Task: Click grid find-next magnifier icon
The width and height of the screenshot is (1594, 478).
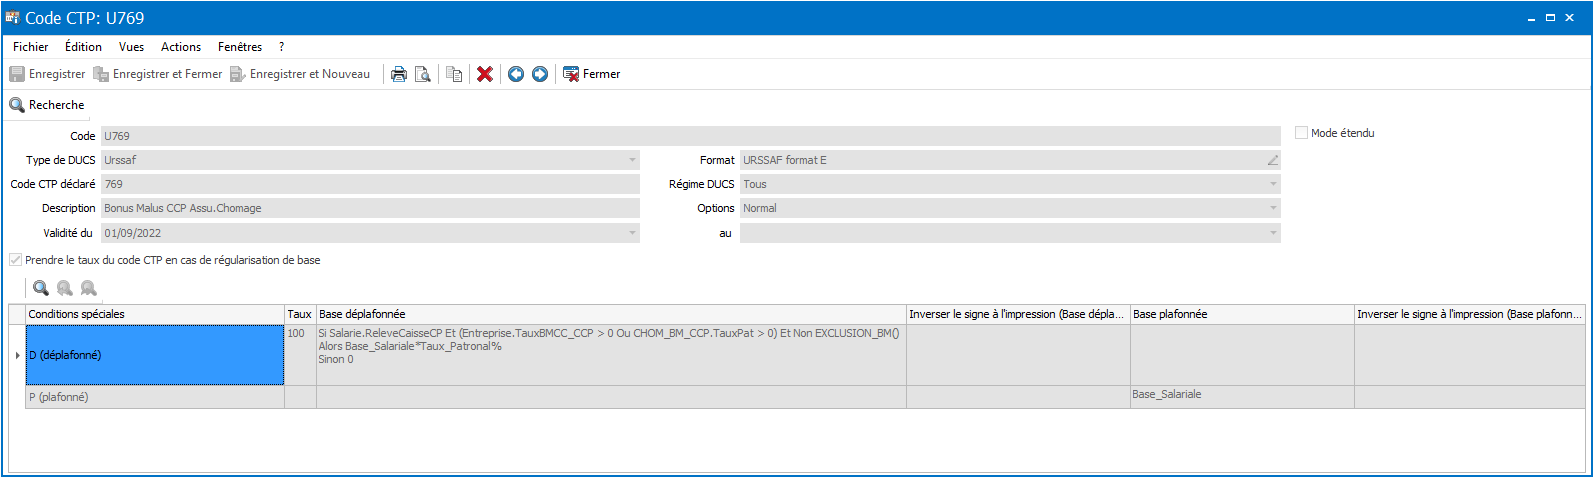Action: [x=89, y=288]
